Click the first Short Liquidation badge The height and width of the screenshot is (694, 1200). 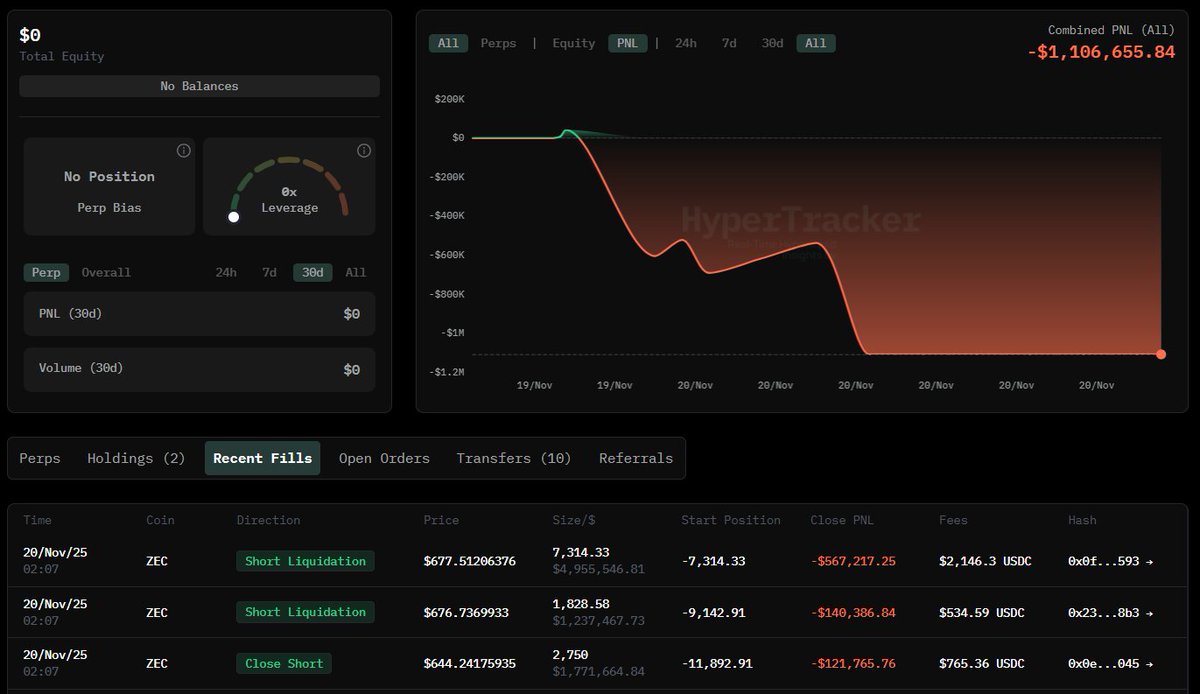click(305, 561)
